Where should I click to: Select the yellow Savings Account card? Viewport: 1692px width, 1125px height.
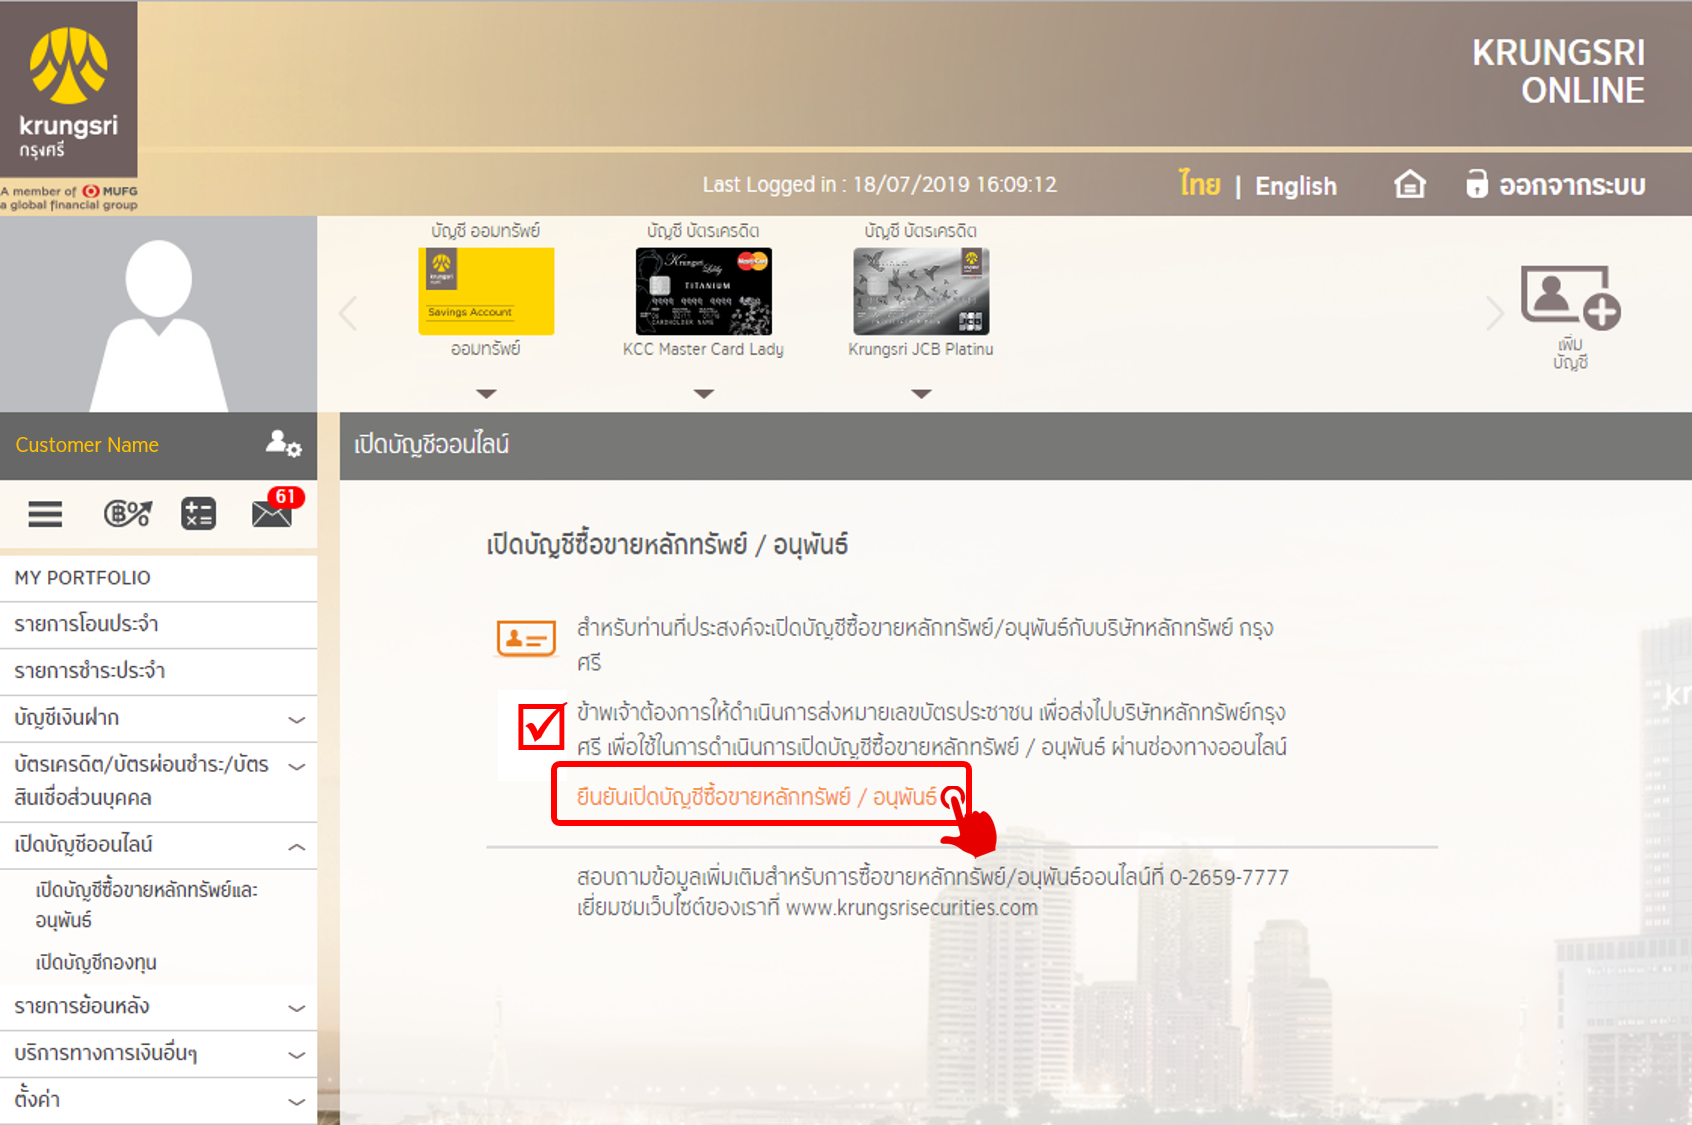click(x=486, y=291)
